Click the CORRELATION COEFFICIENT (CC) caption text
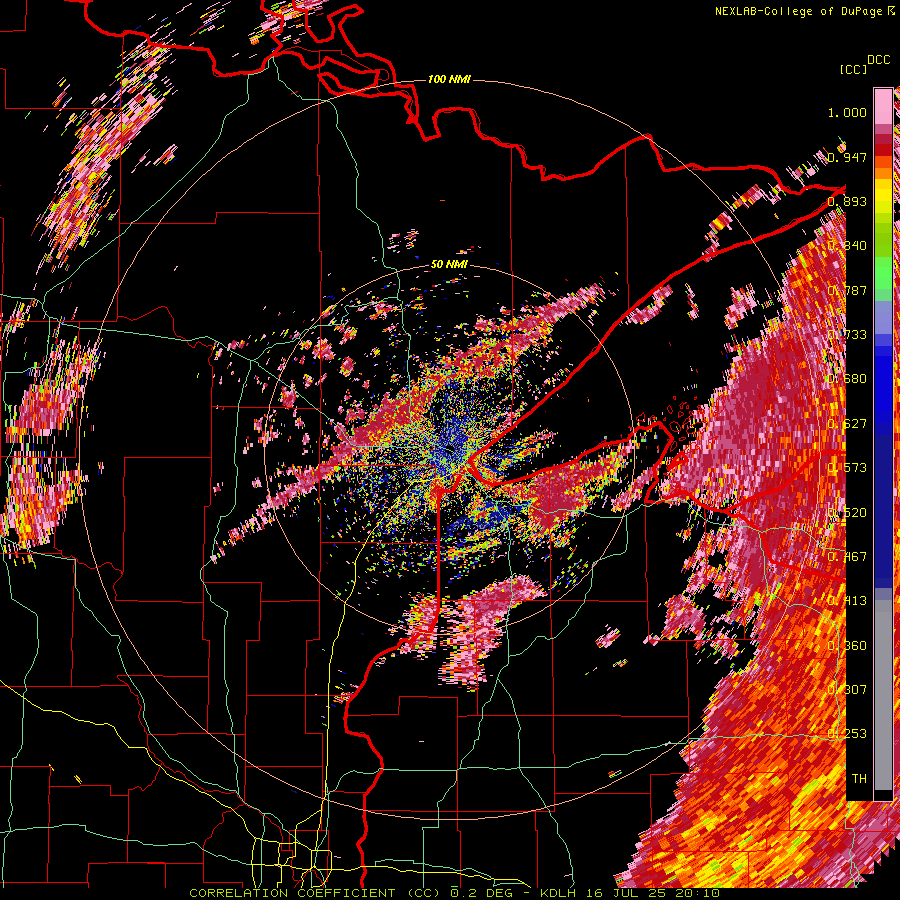The height and width of the screenshot is (900, 900). (316, 893)
